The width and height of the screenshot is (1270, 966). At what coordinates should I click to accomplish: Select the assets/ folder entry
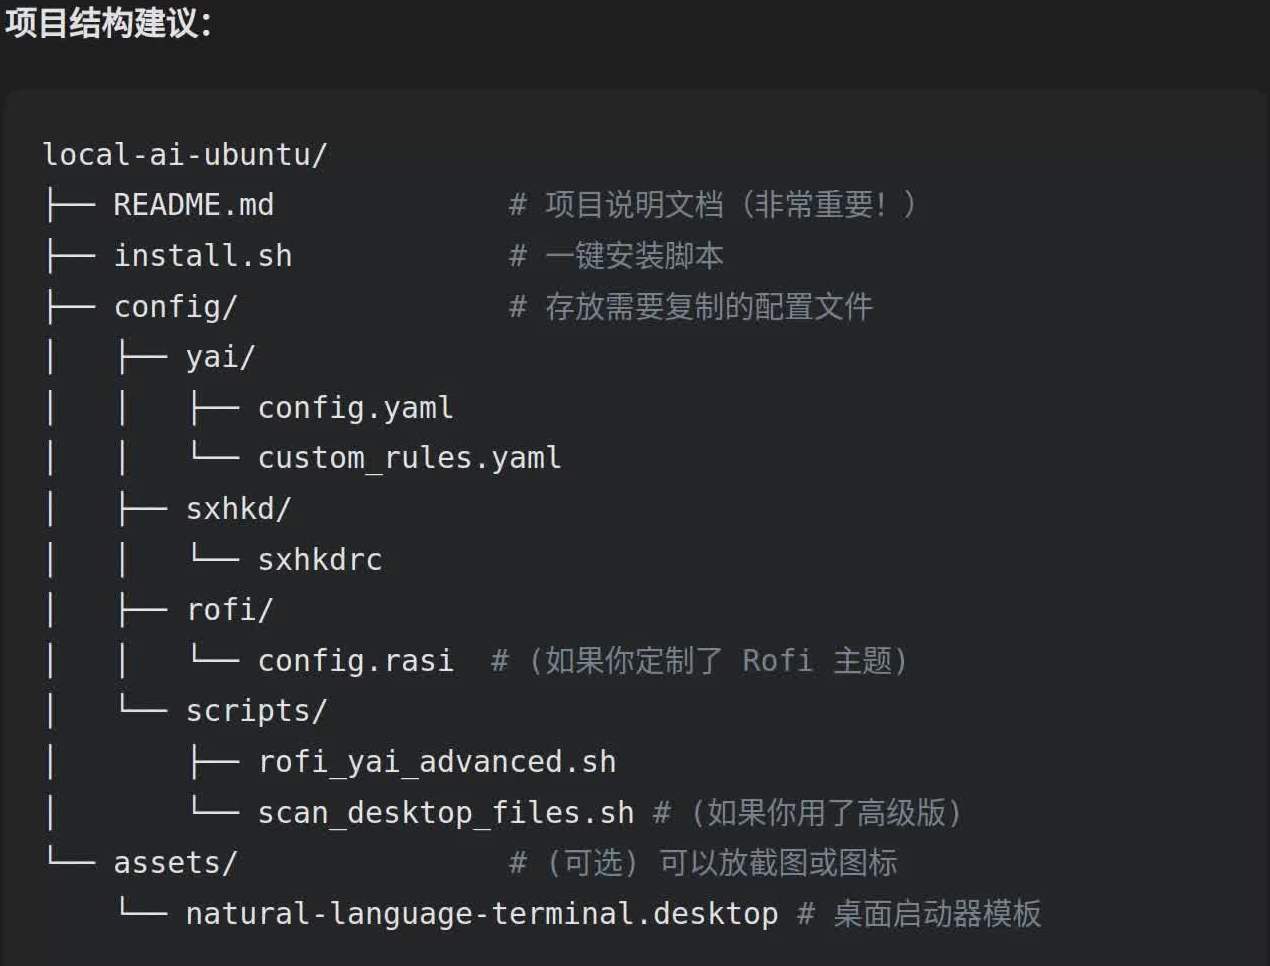click(x=175, y=863)
